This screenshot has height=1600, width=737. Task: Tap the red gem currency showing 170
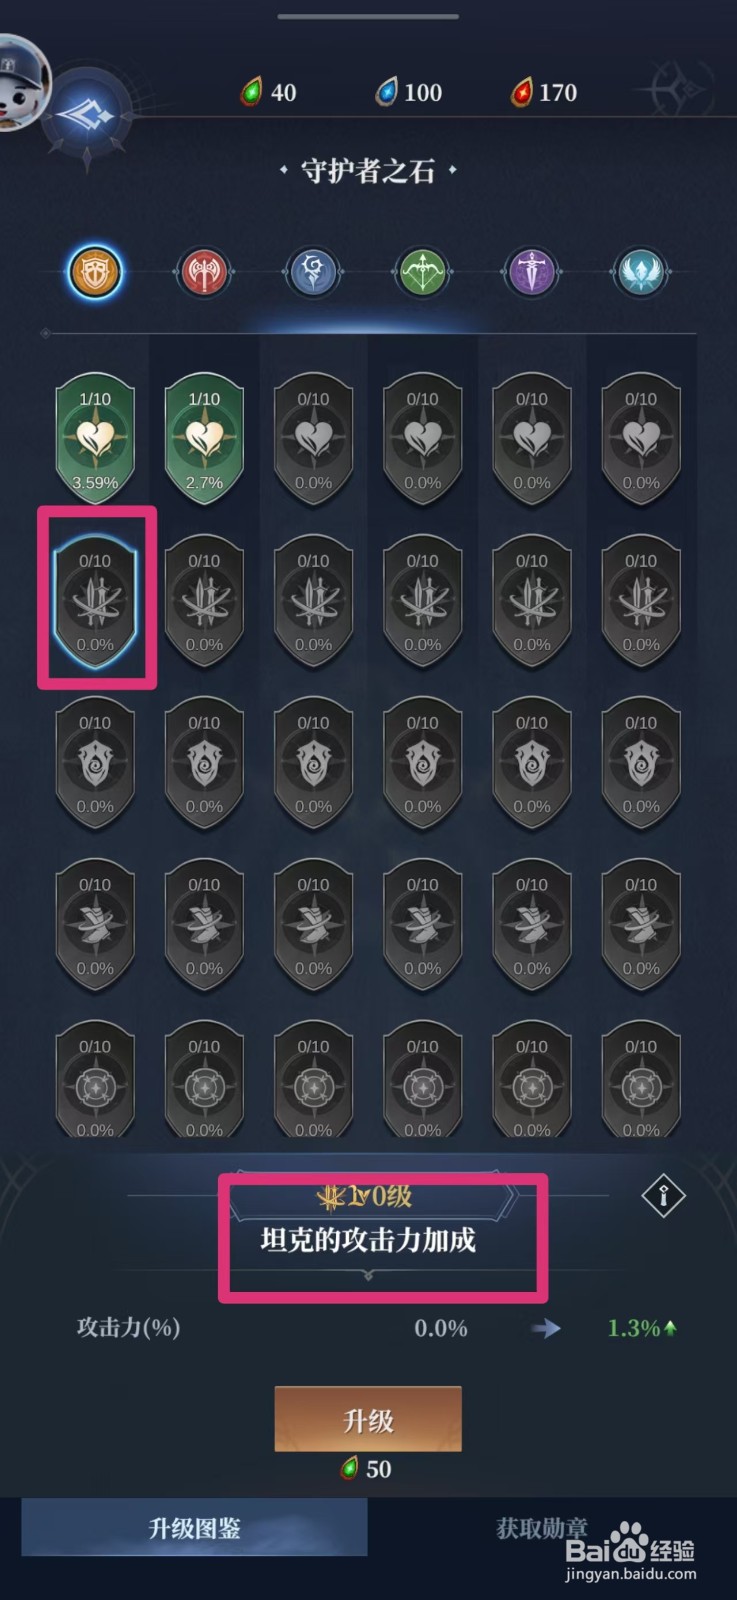544,92
